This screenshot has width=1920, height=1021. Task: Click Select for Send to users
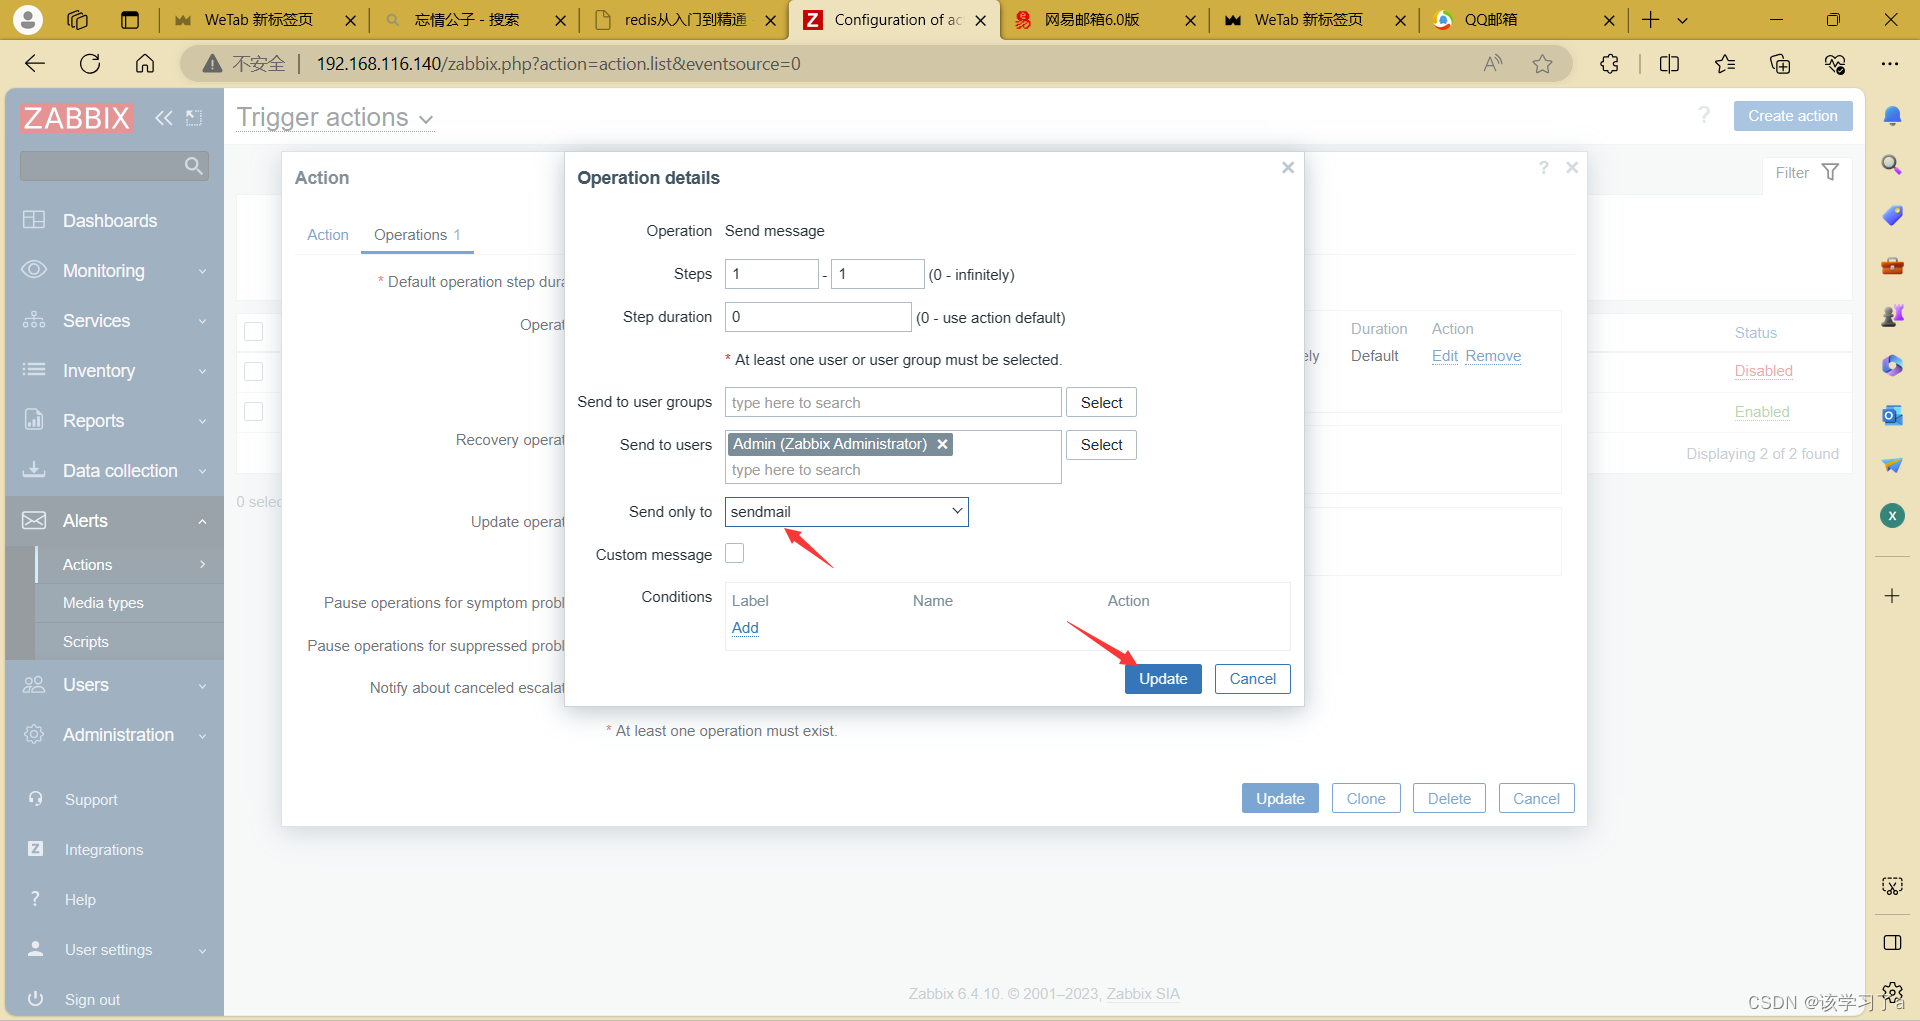(1101, 445)
